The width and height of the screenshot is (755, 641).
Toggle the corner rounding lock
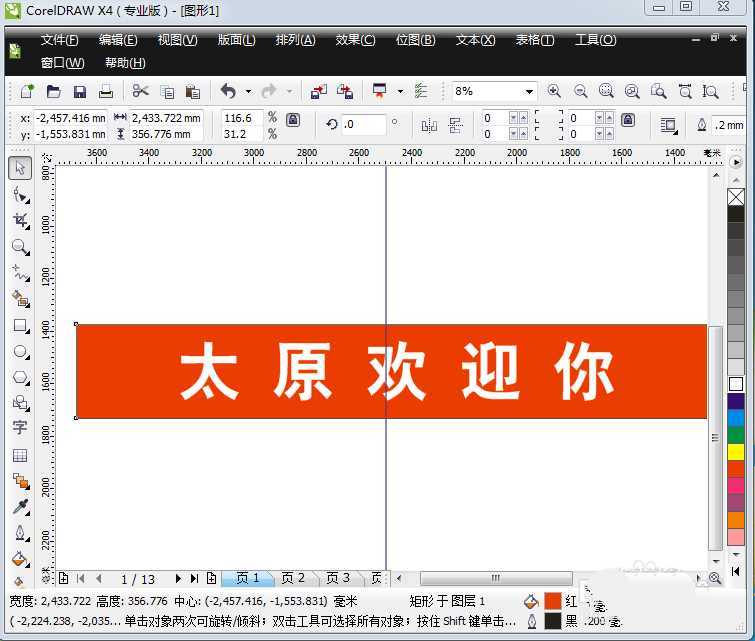coord(627,120)
